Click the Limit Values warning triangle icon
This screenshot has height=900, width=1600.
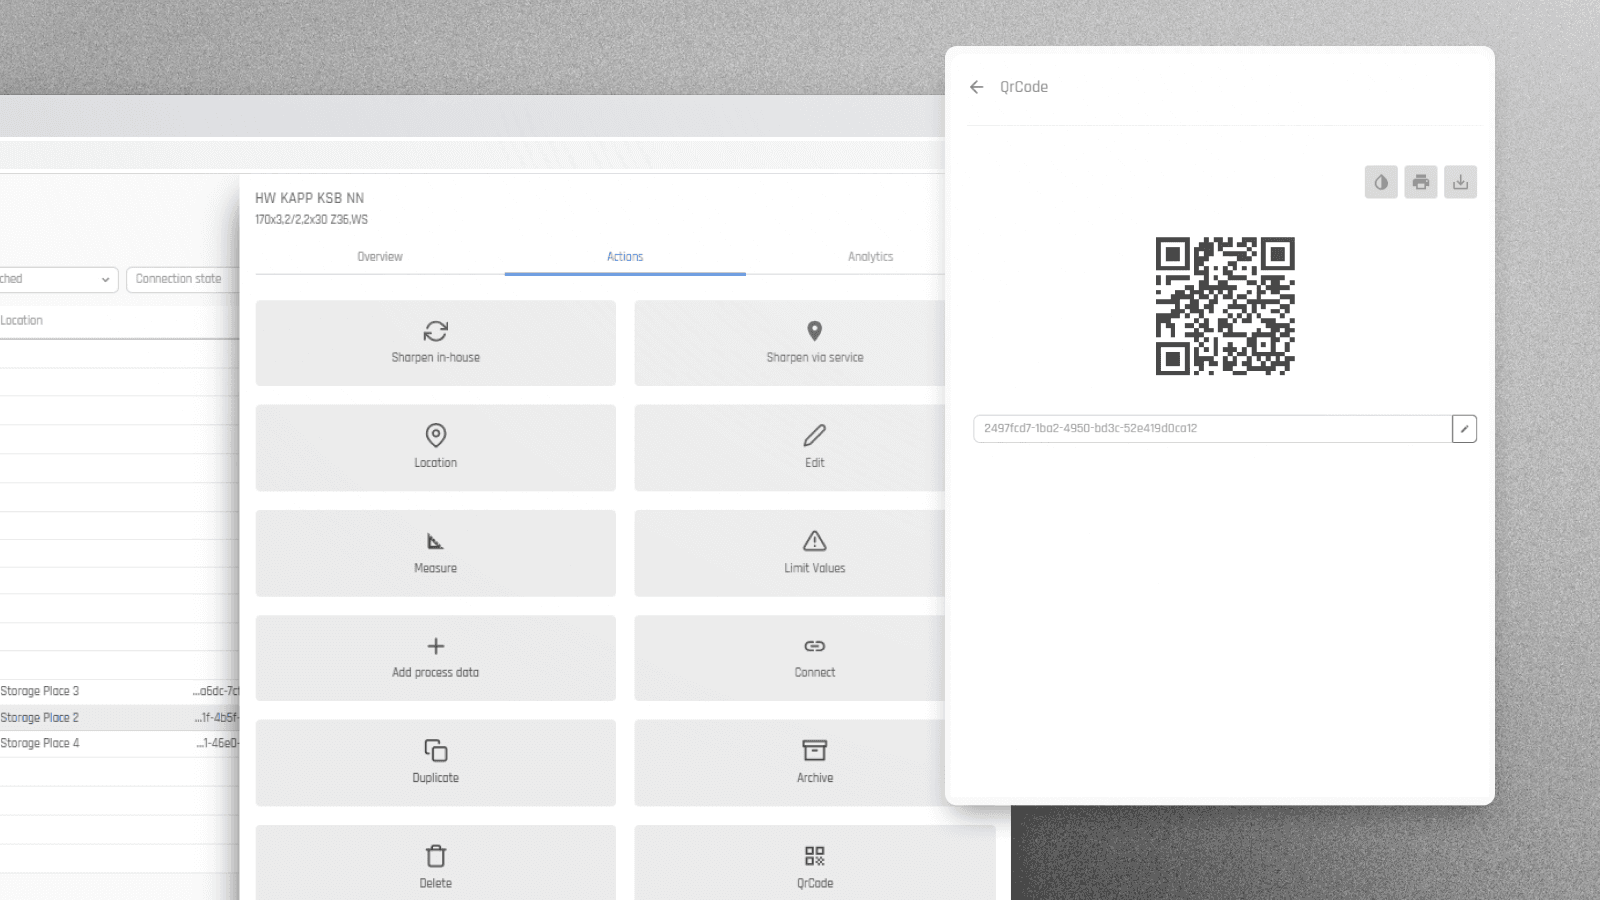[815, 541]
